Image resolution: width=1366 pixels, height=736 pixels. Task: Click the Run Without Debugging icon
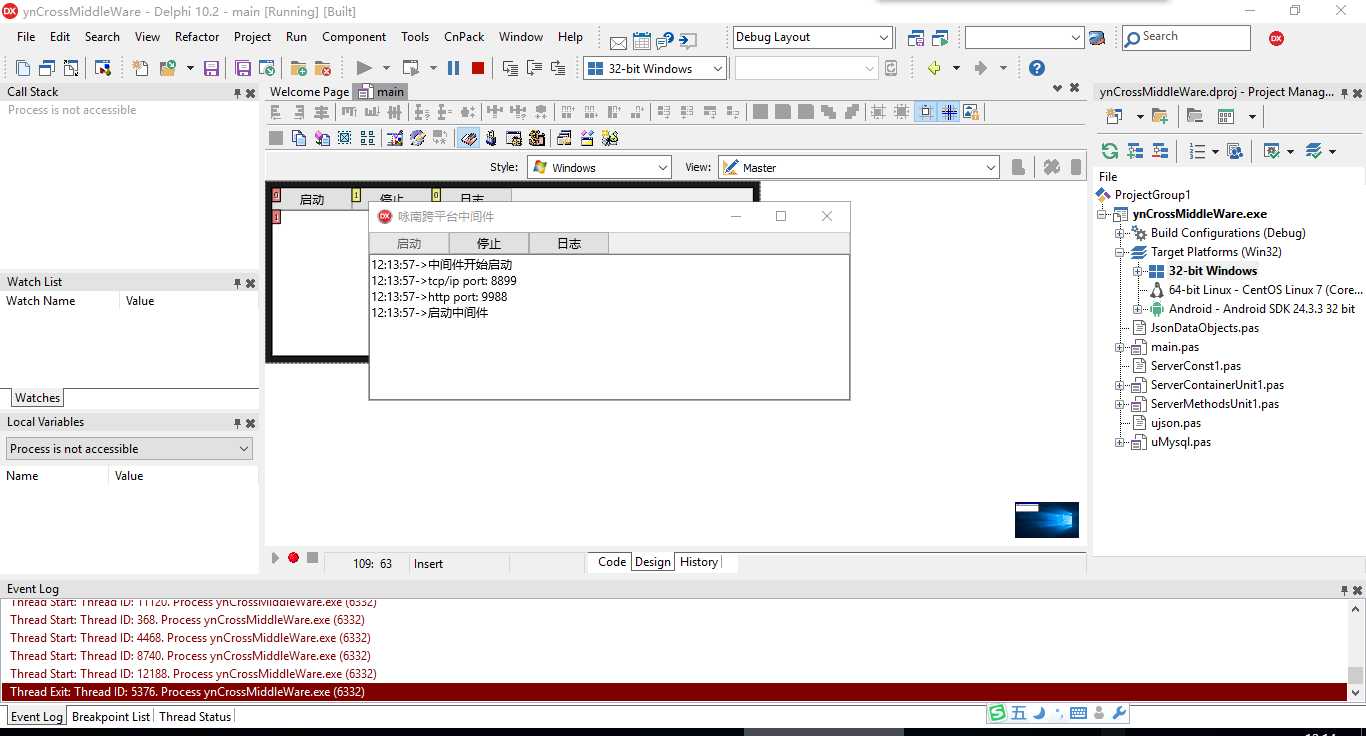coord(411,68)
